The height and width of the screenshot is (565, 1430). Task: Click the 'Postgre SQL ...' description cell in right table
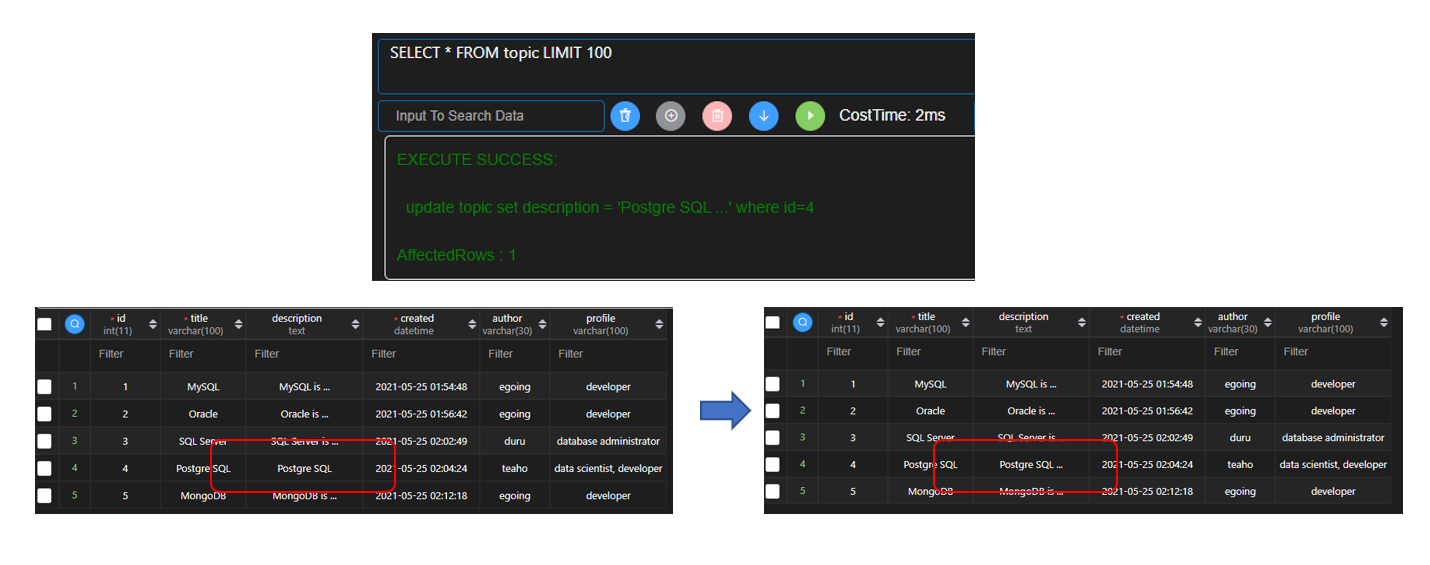[1031, 465]
